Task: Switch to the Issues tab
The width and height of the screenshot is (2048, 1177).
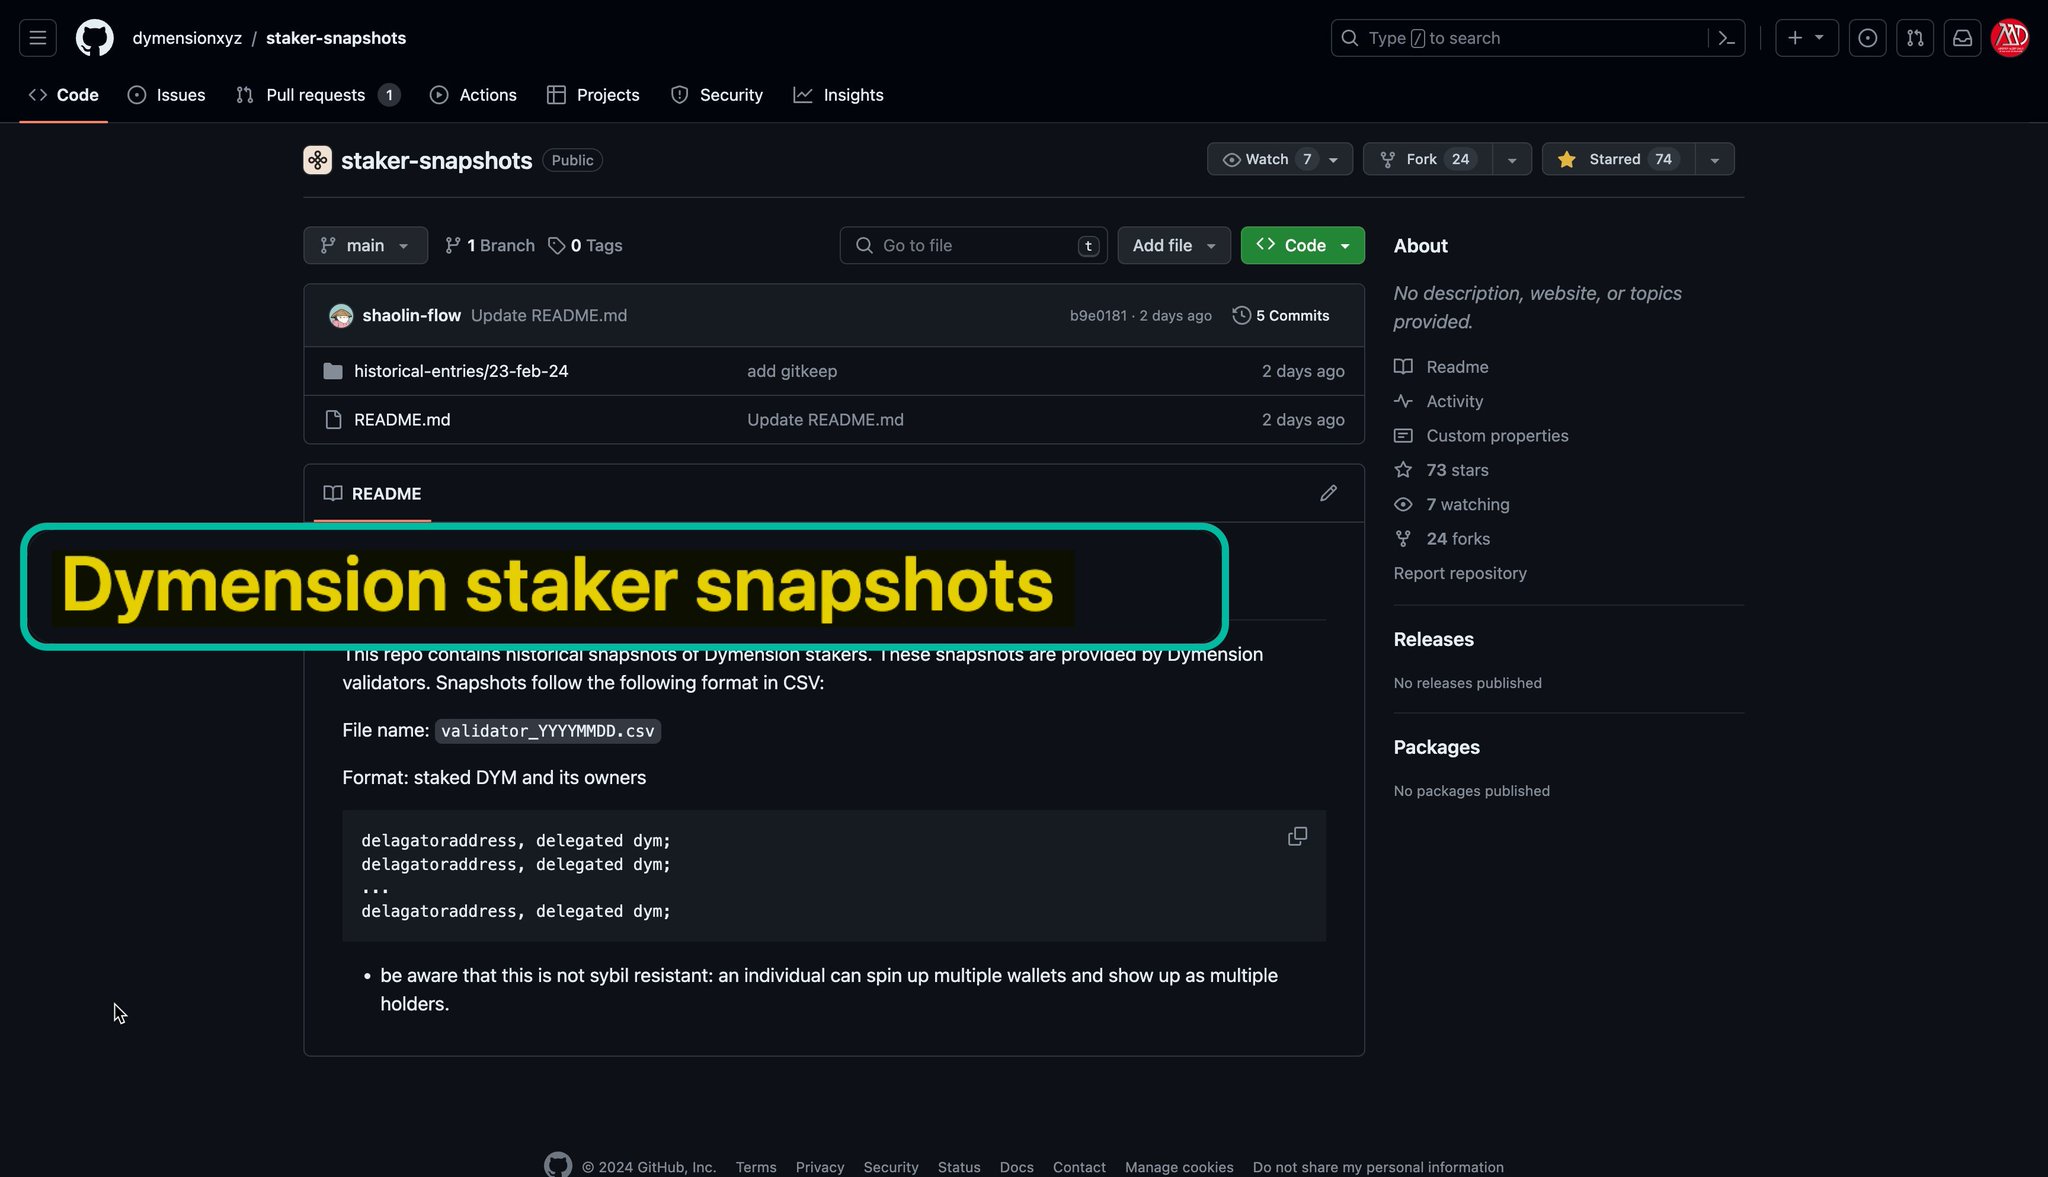Action: point(167,95)
